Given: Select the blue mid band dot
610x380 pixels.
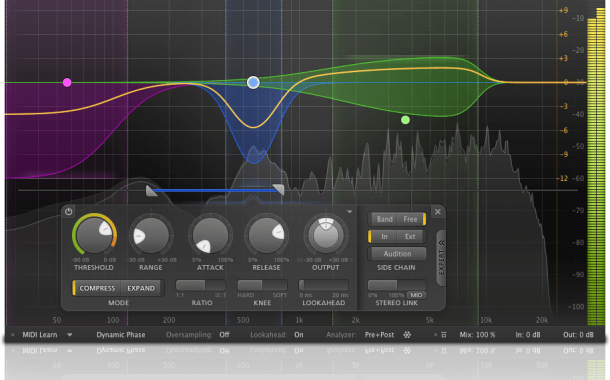Looking at the screenshot, I should click(253, 82).
